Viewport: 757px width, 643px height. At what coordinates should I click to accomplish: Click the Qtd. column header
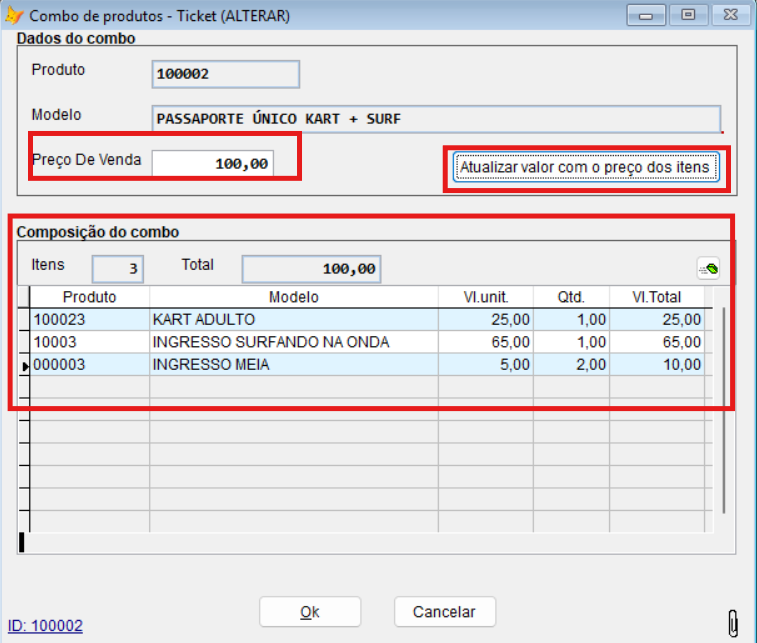pos(570,297)
